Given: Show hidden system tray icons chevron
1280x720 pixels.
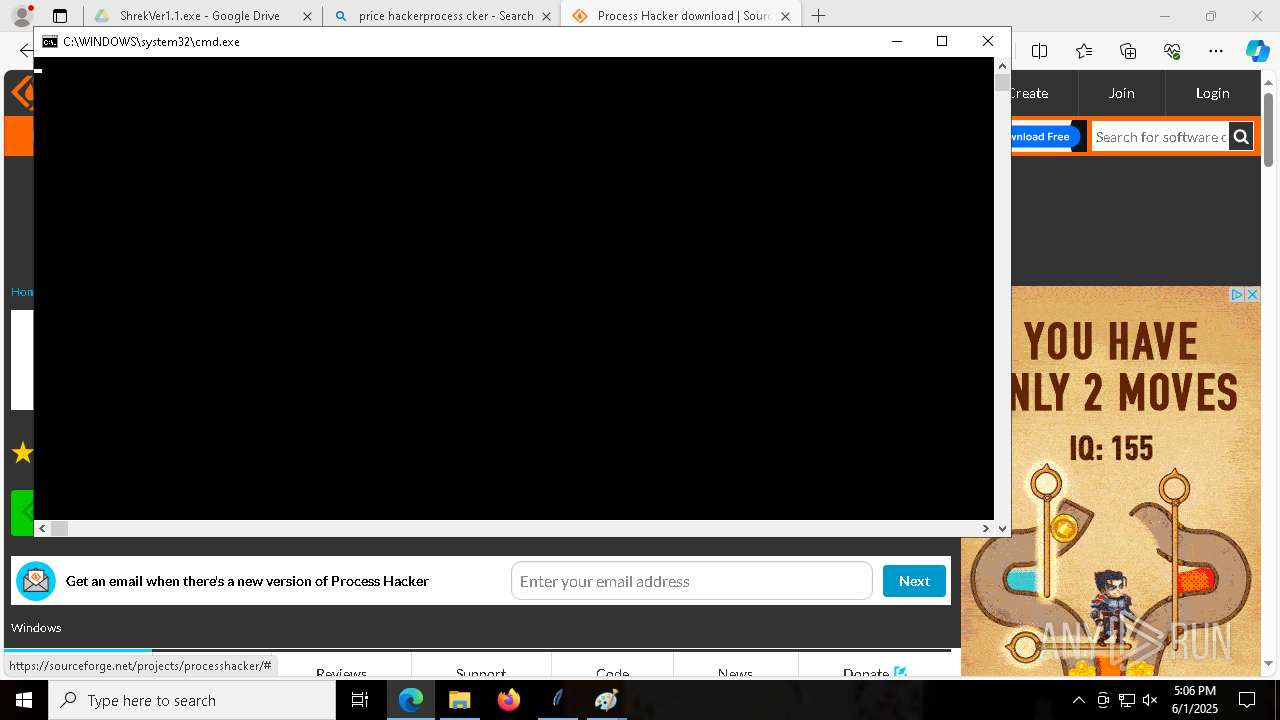Looking at the screenshot, I should 1078,700.
